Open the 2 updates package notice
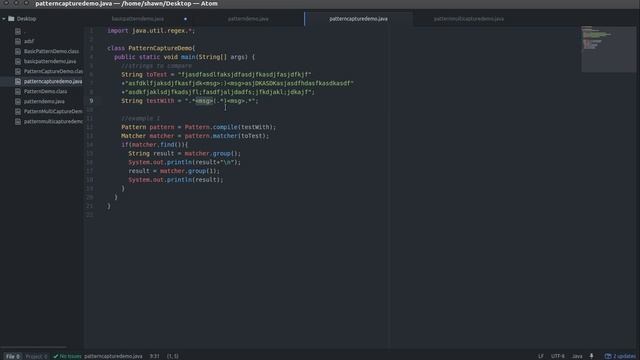This screenshot has width=640, height=360. pyautogui.click(x=620, y=356)
